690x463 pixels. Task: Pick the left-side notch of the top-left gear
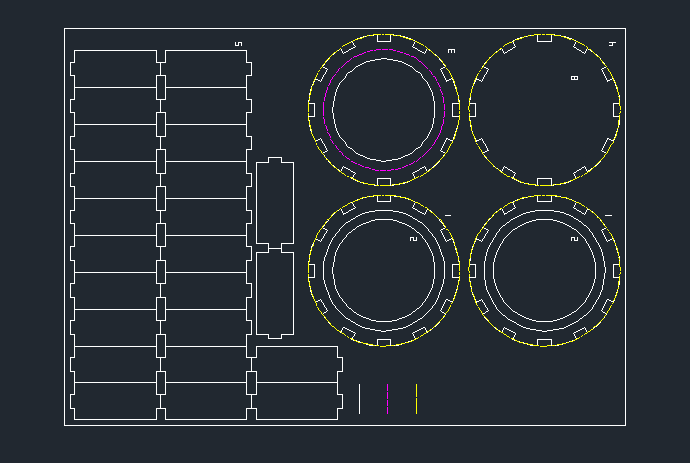tap(311, 109)
